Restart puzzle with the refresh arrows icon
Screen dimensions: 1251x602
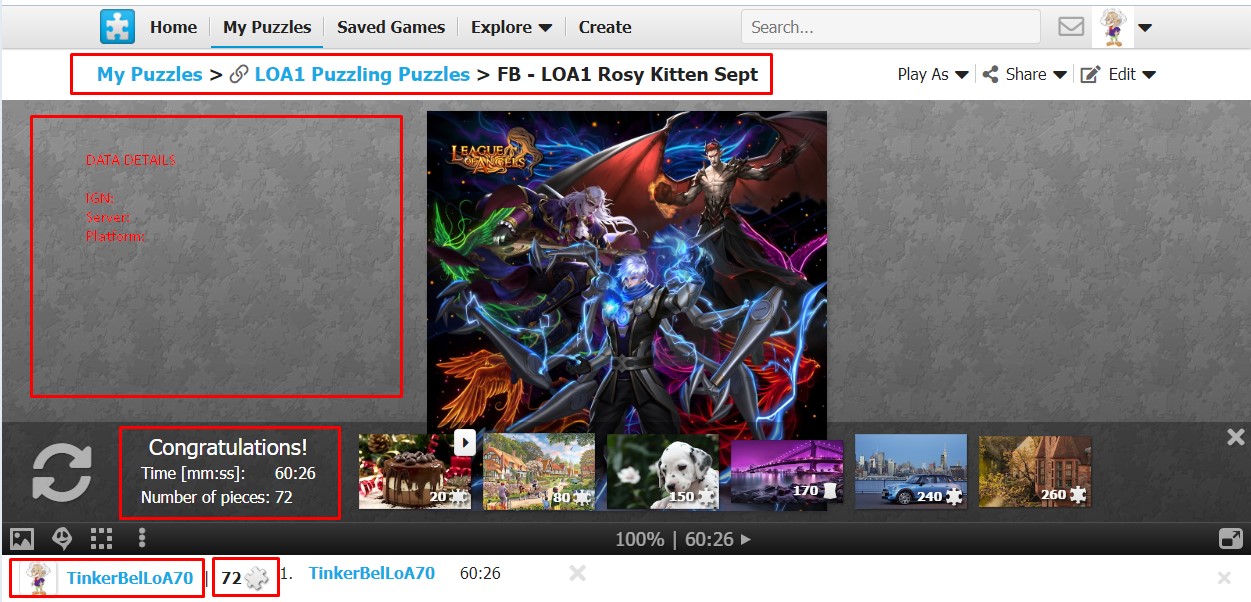(62, 473)
